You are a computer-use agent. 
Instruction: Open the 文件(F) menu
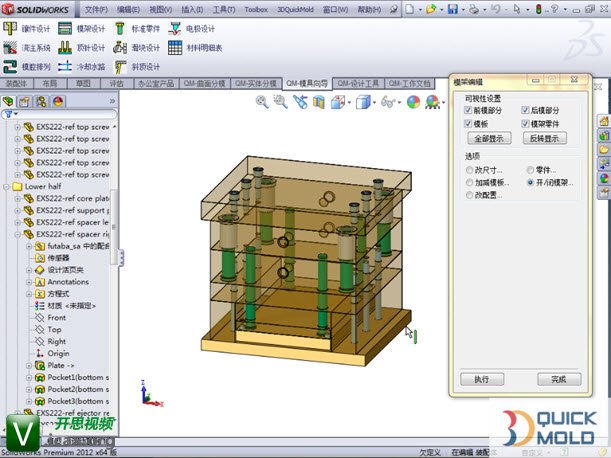pyautogui.click(x=96, y=9)
